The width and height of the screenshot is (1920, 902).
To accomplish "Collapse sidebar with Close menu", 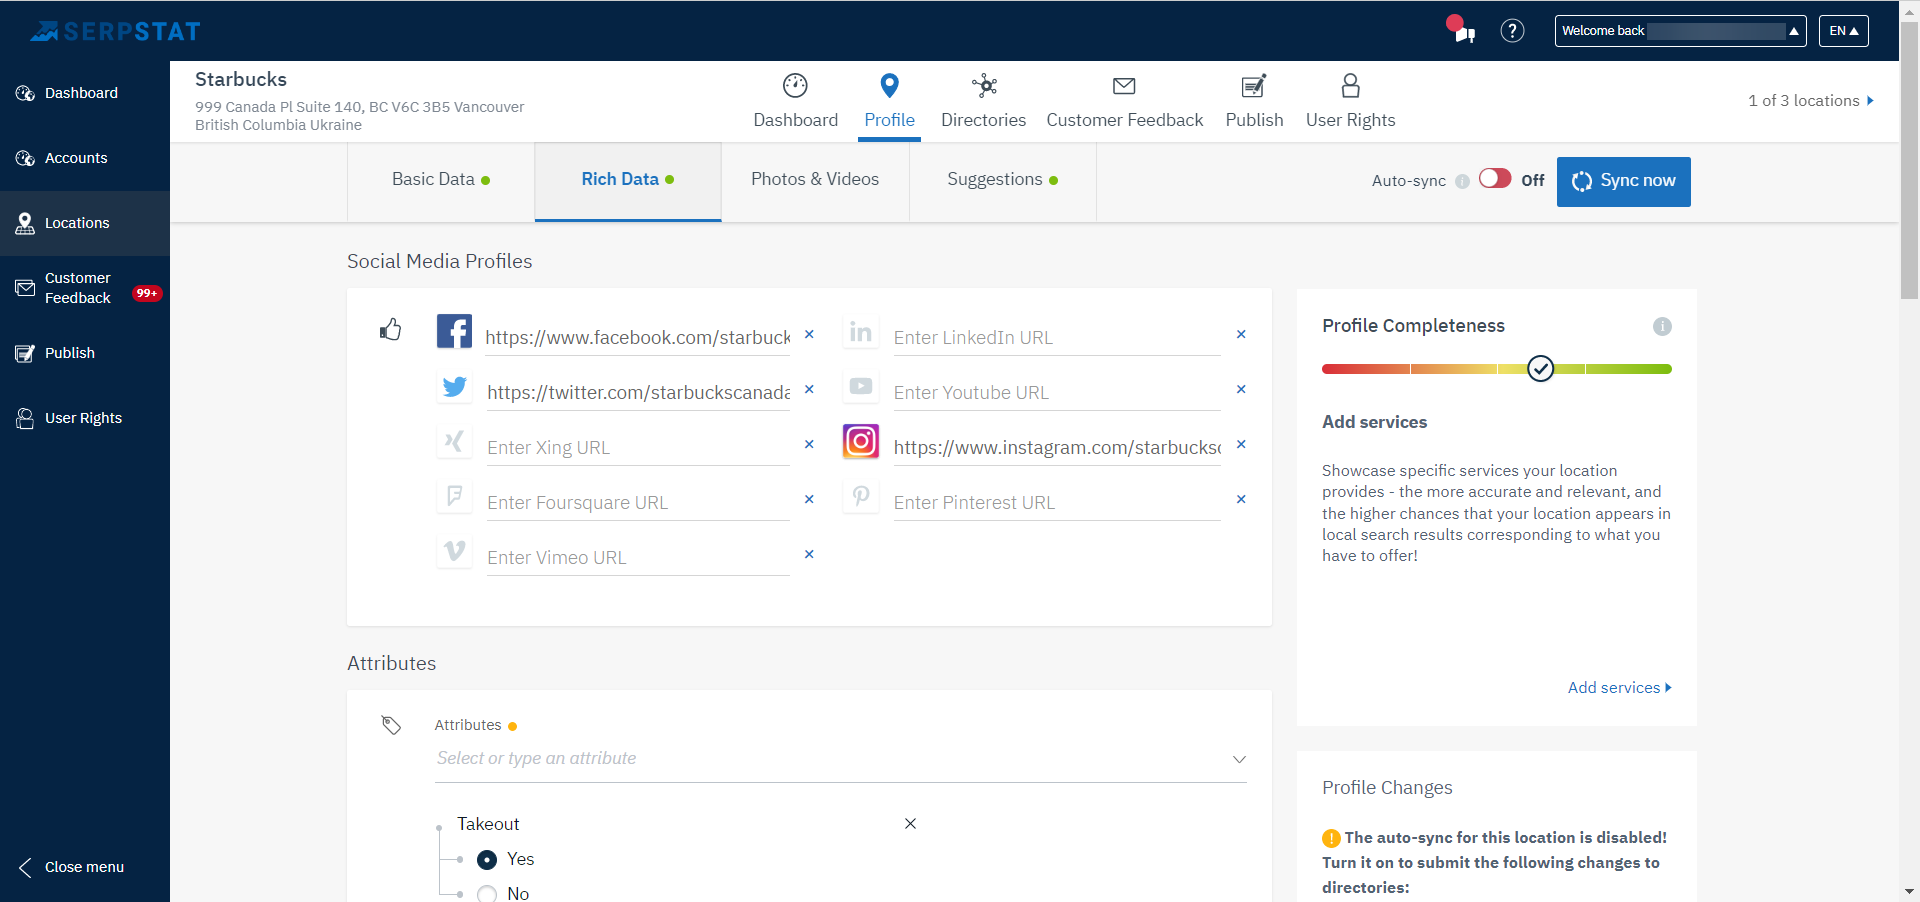I will [72, 867].
